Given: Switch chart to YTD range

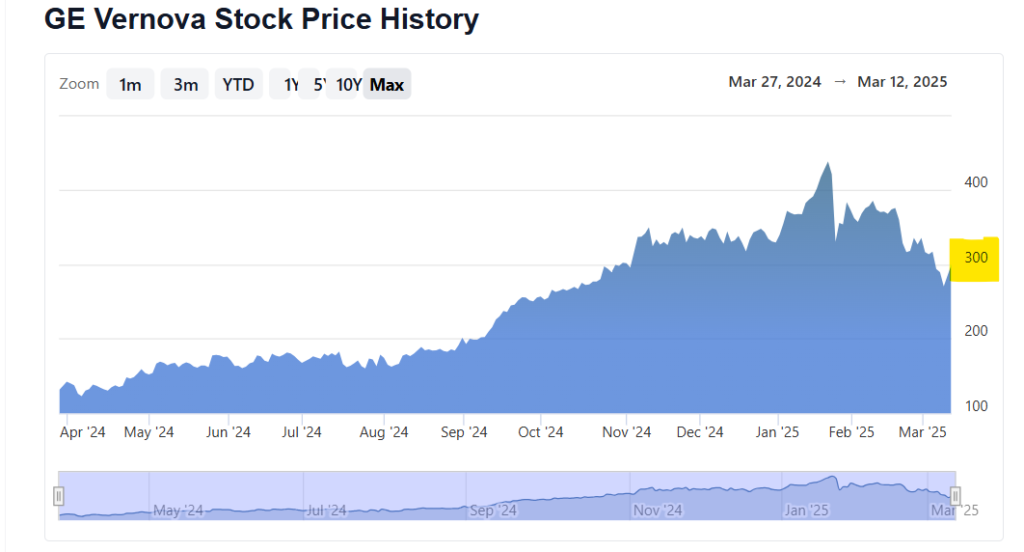Looking at the screenshot, I should coord(238,84).
